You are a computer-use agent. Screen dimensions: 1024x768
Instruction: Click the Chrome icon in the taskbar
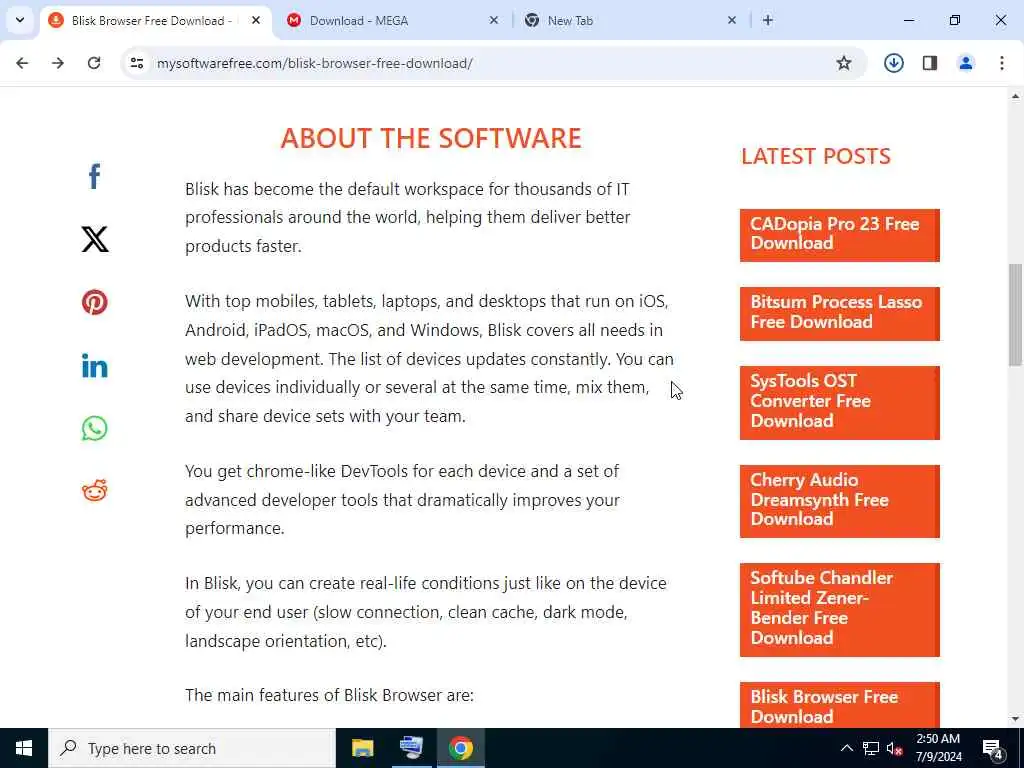point(460,748)
